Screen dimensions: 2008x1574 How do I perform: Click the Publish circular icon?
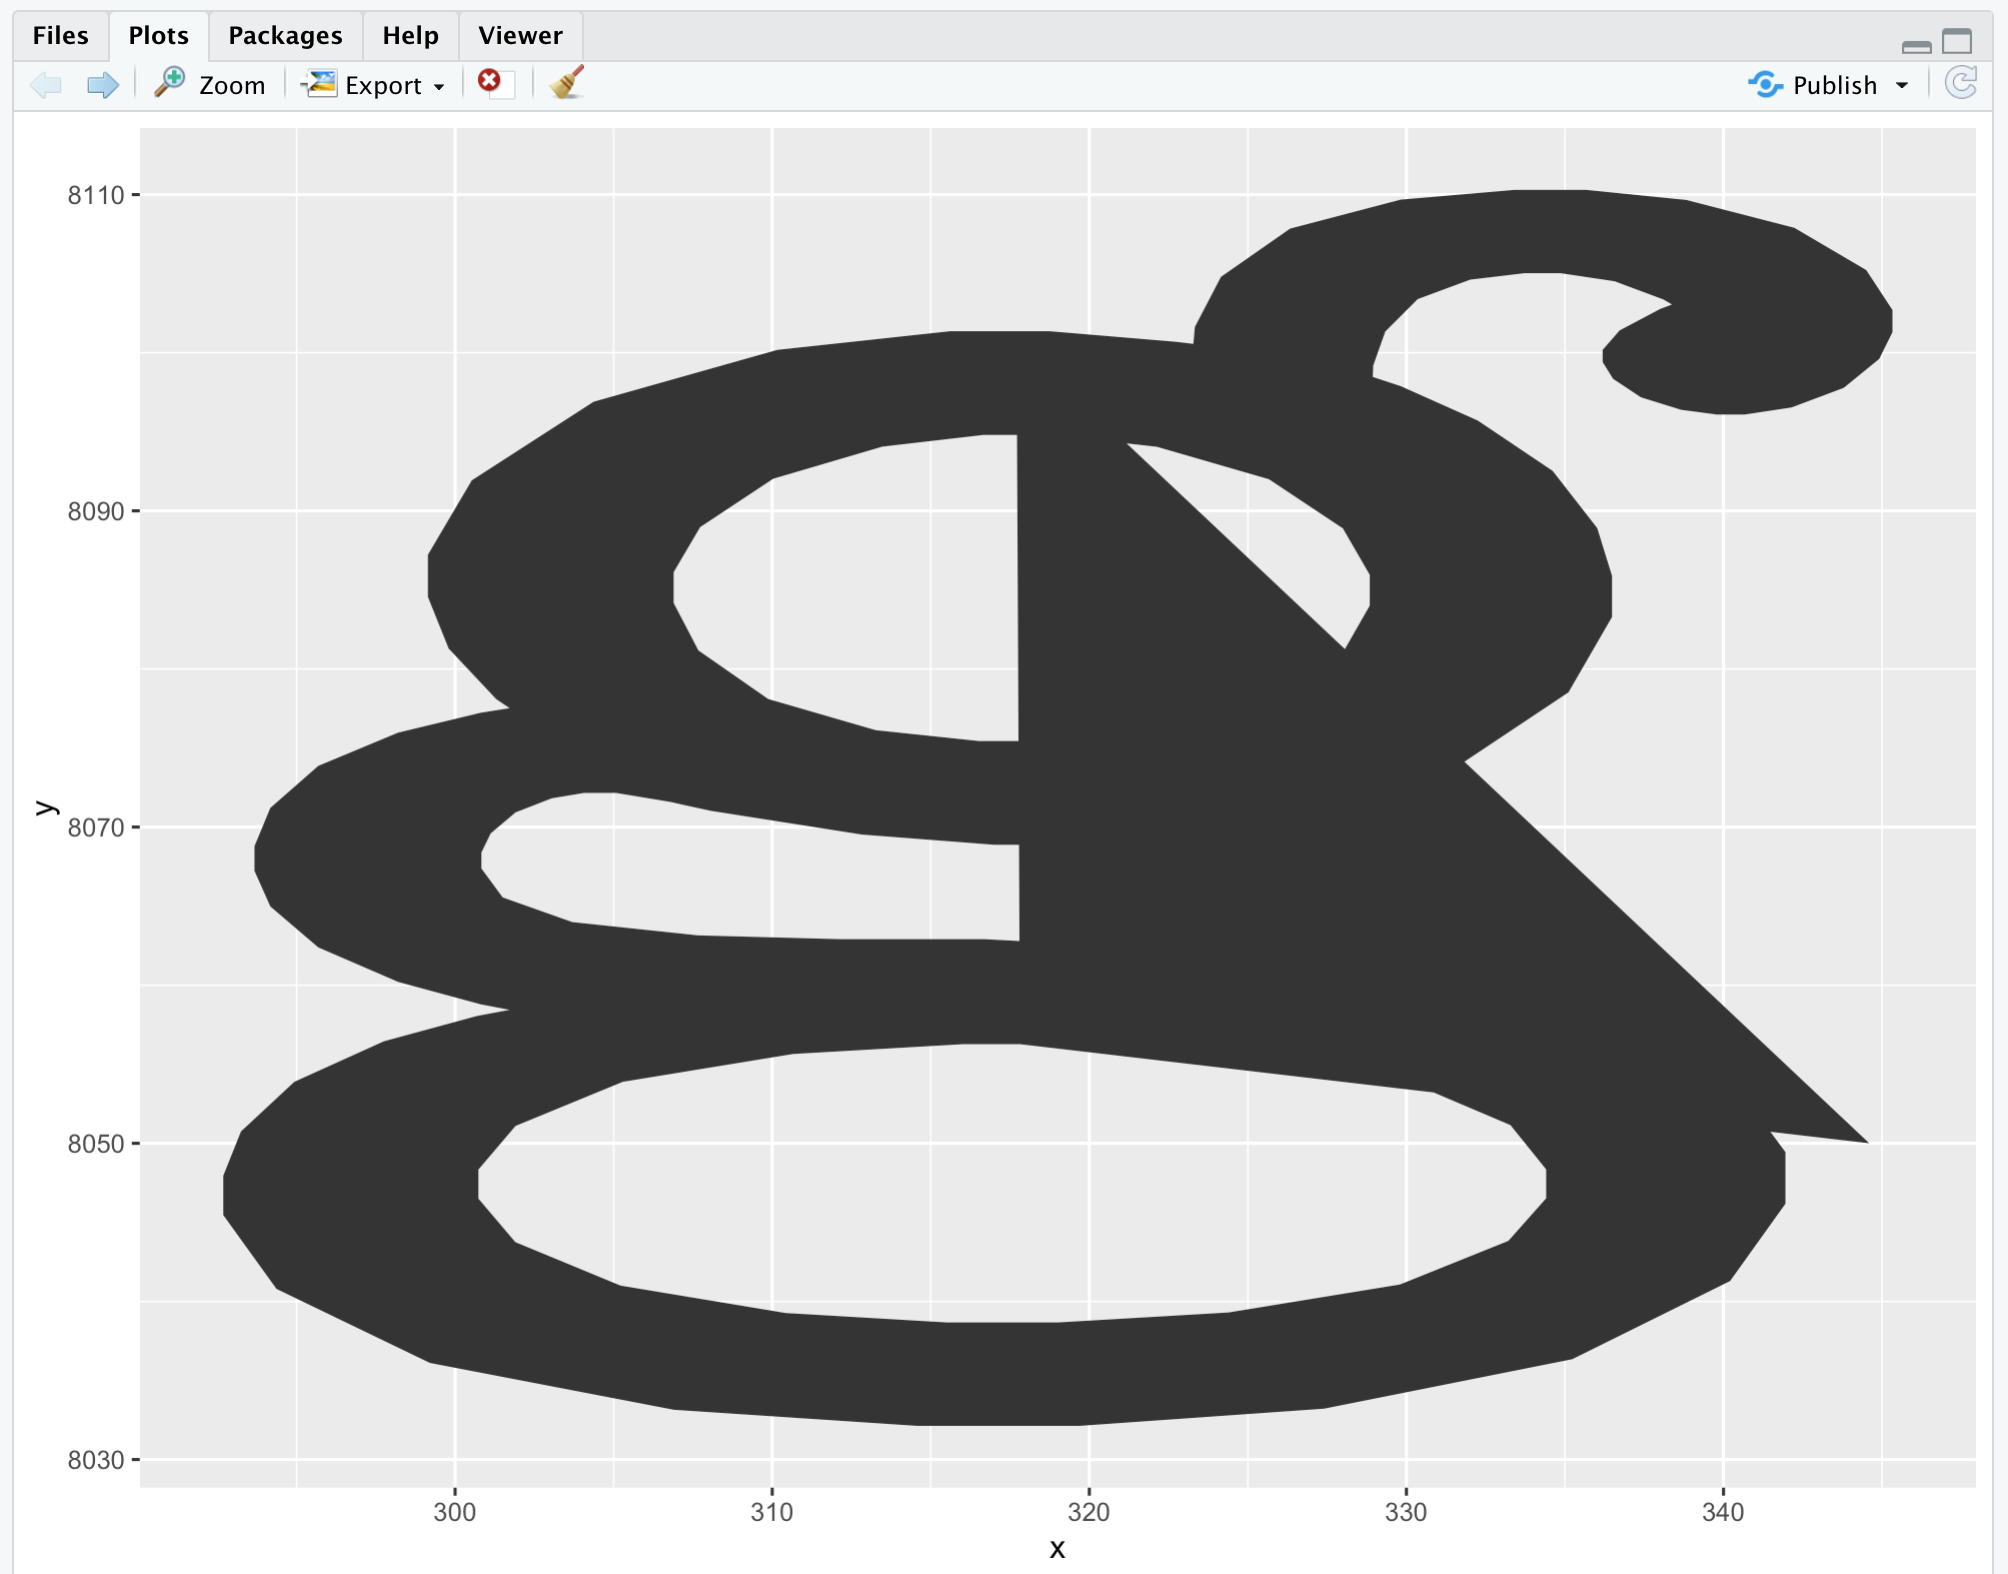pos(1765,85)
